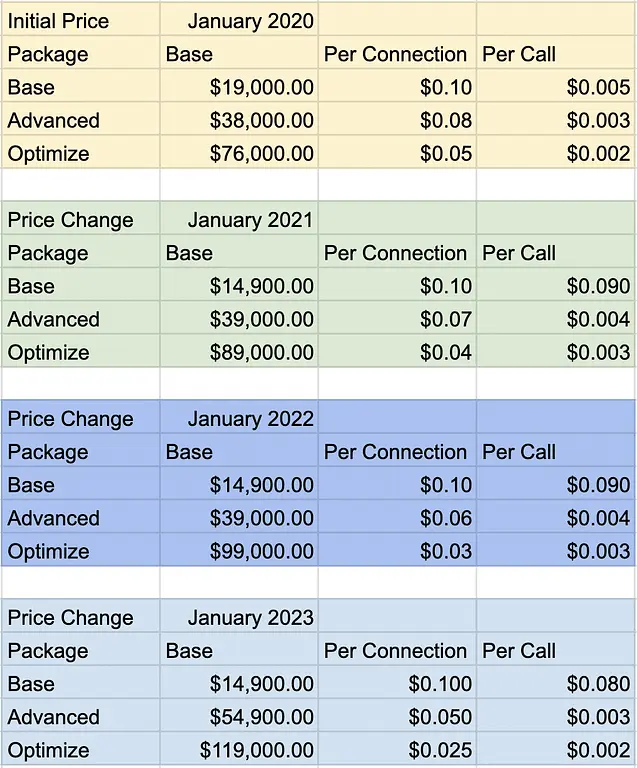Select the $19,000.00 base price cell
Viewport: 637px width, 768px height.
[x=261, y=87]
